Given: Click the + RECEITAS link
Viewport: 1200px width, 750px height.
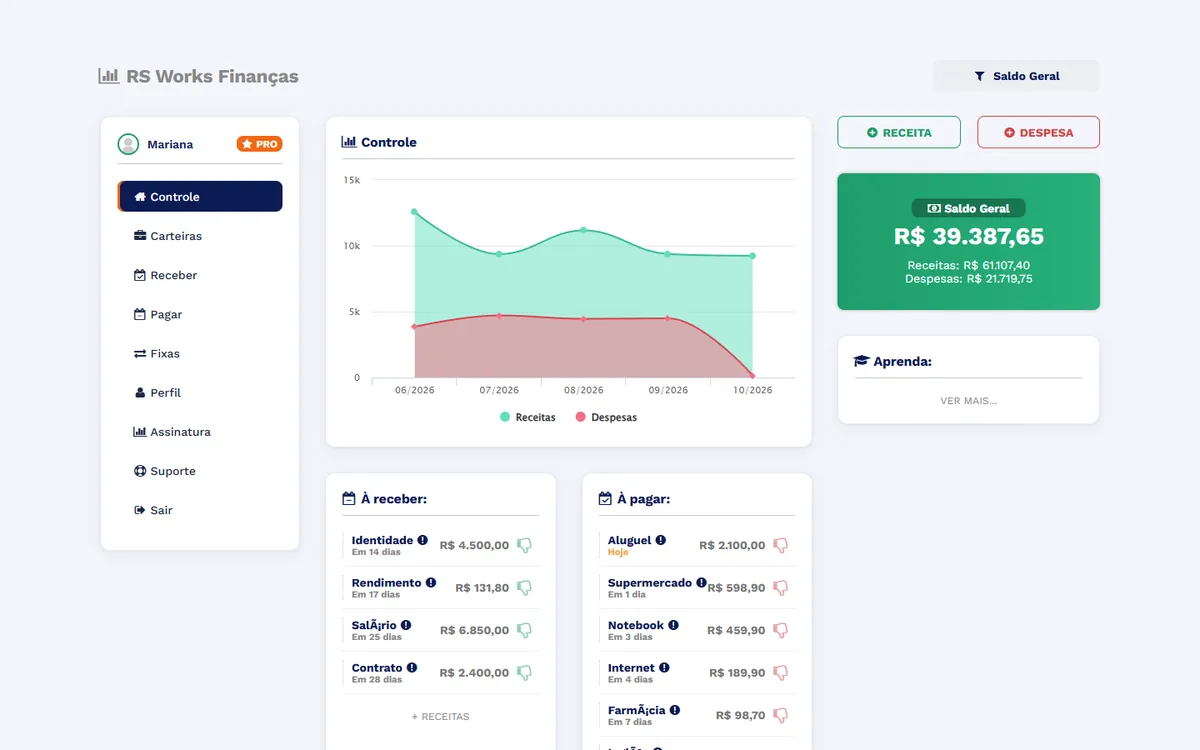Looking at the screenshot, I should 440,717.
